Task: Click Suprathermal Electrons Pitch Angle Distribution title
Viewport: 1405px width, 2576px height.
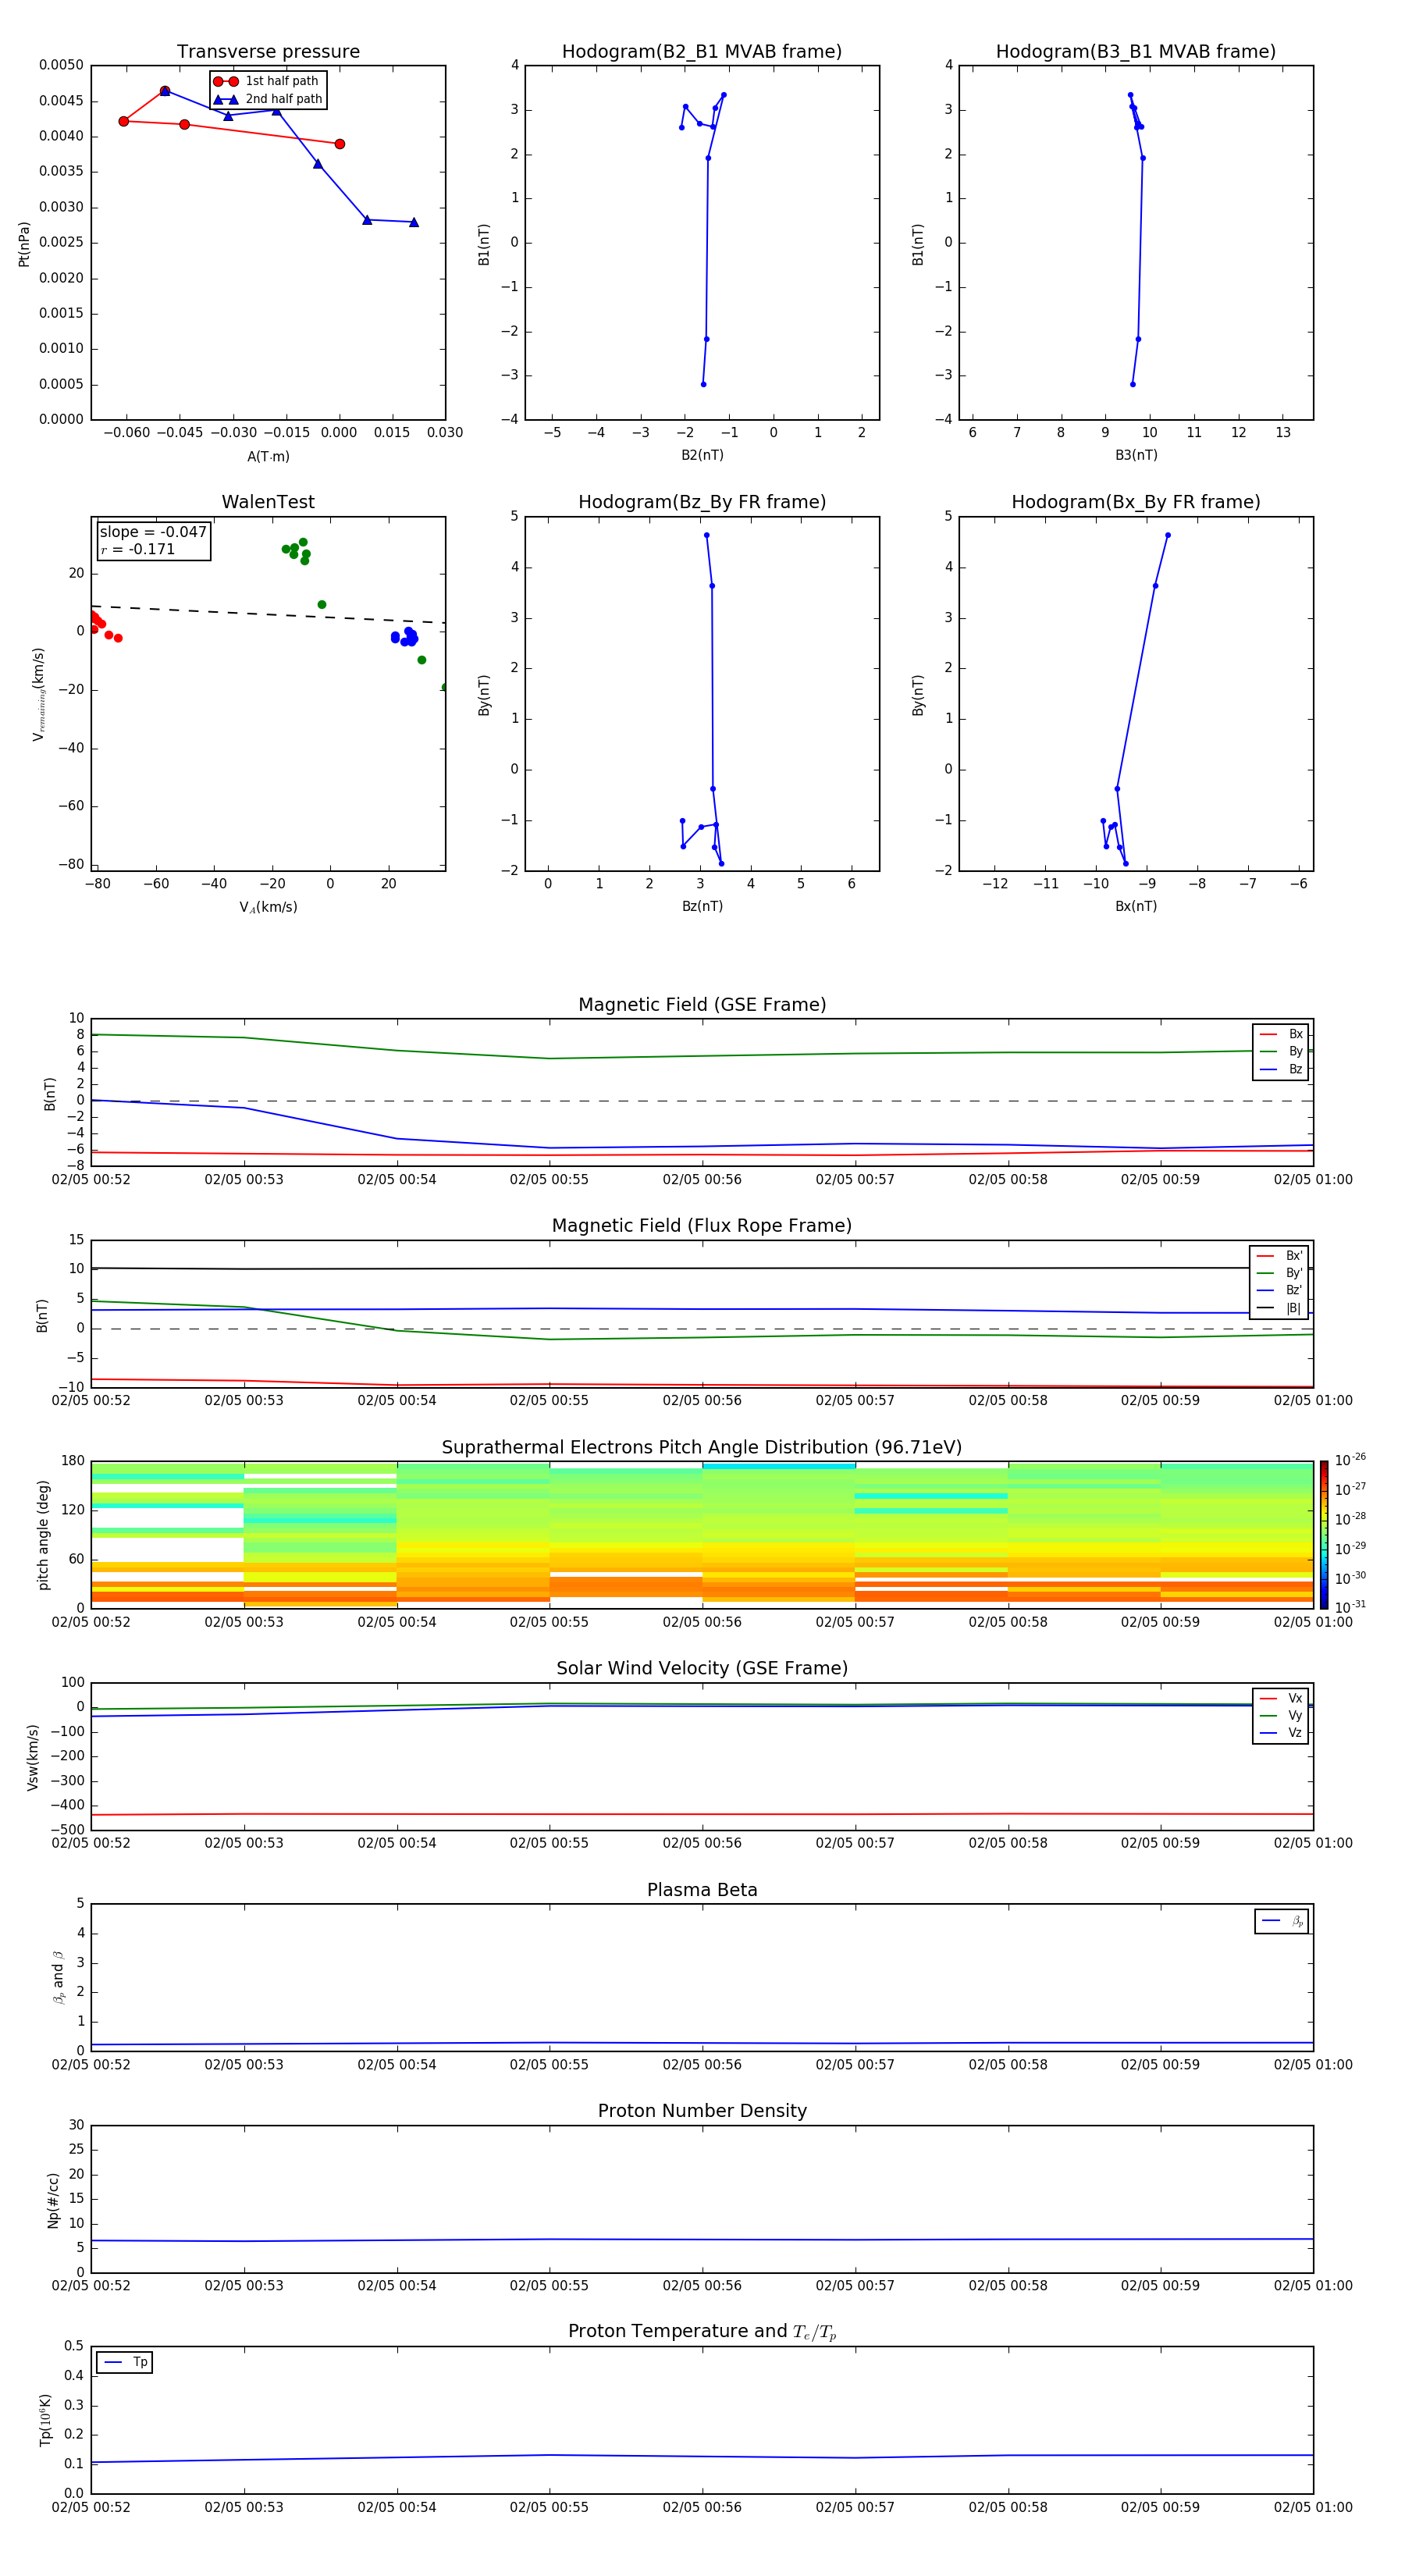Action: [x=702, y=1448]
